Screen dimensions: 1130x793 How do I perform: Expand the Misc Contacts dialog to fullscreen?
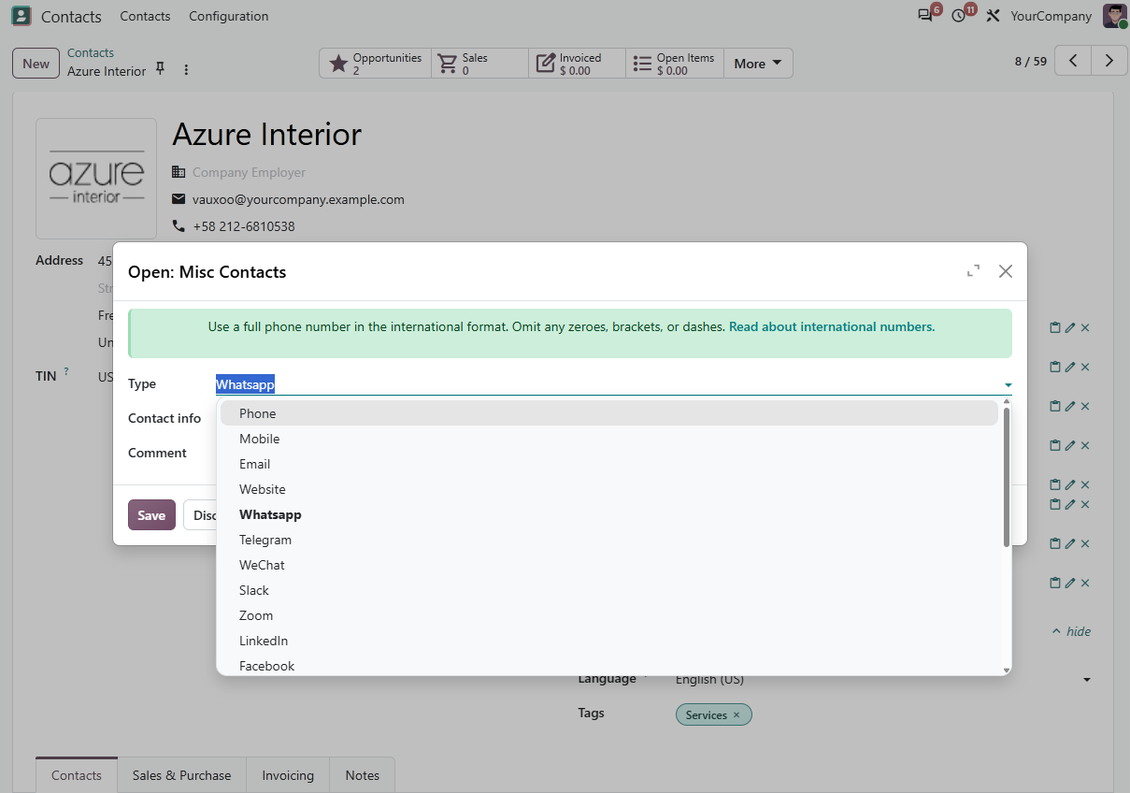[x=974, y=271]
